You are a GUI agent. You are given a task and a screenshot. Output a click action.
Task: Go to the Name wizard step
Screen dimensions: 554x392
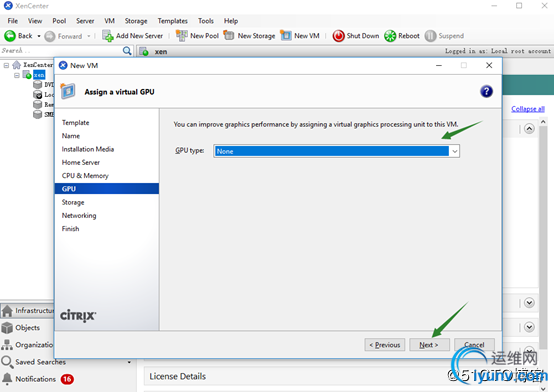click(71, 136)
